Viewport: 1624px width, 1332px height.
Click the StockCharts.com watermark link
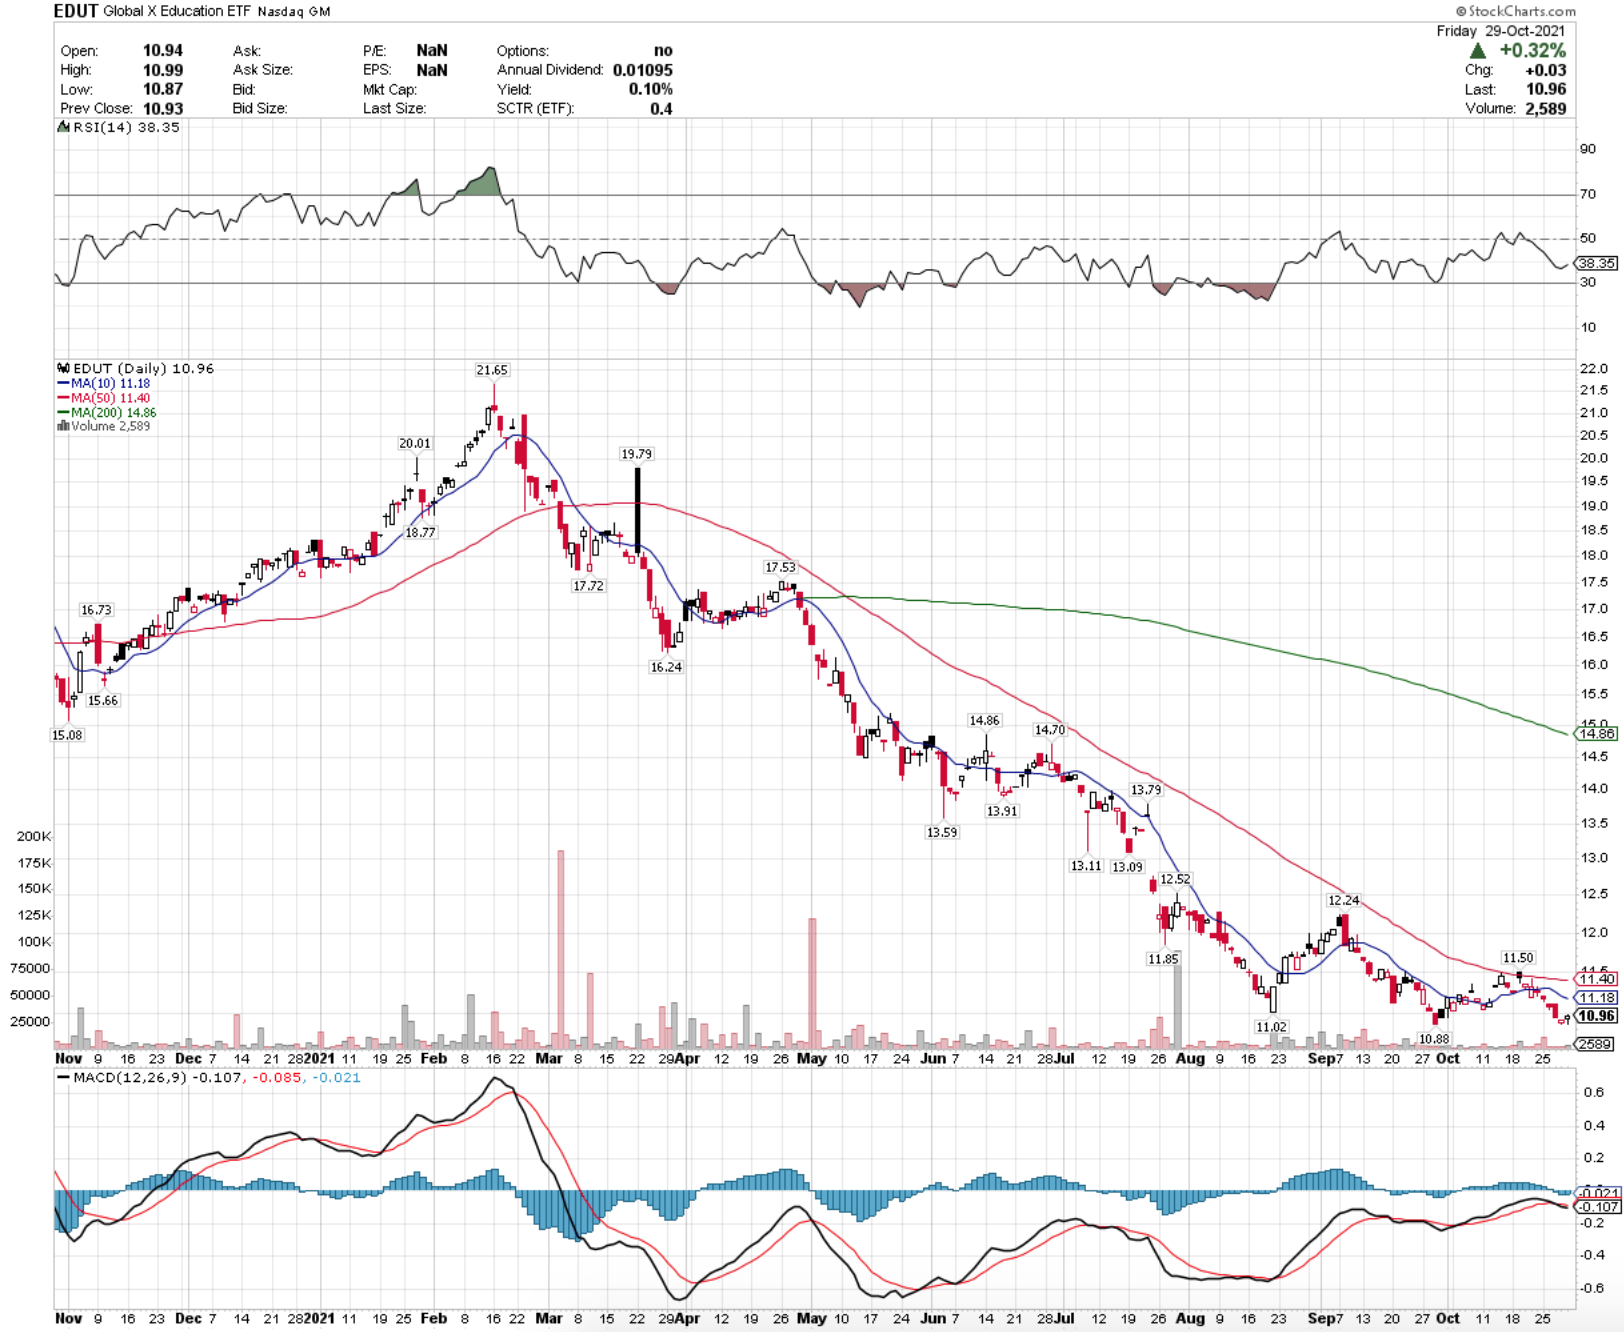(1515, 11)
